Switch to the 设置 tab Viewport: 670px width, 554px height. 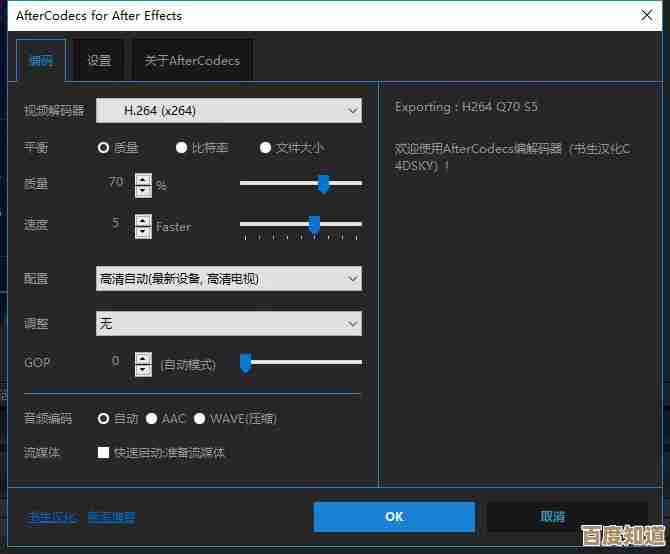(x=99, y=61)
